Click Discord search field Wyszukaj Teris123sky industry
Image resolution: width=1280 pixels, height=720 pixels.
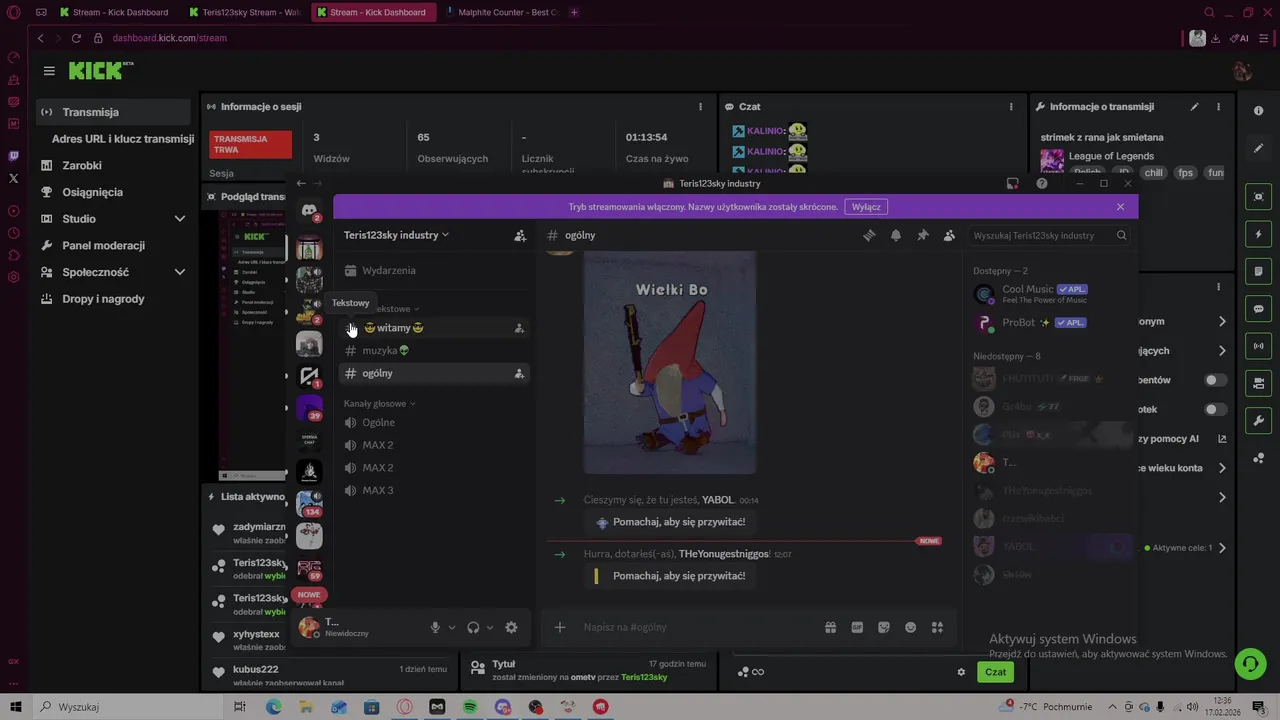(1049, 236)
